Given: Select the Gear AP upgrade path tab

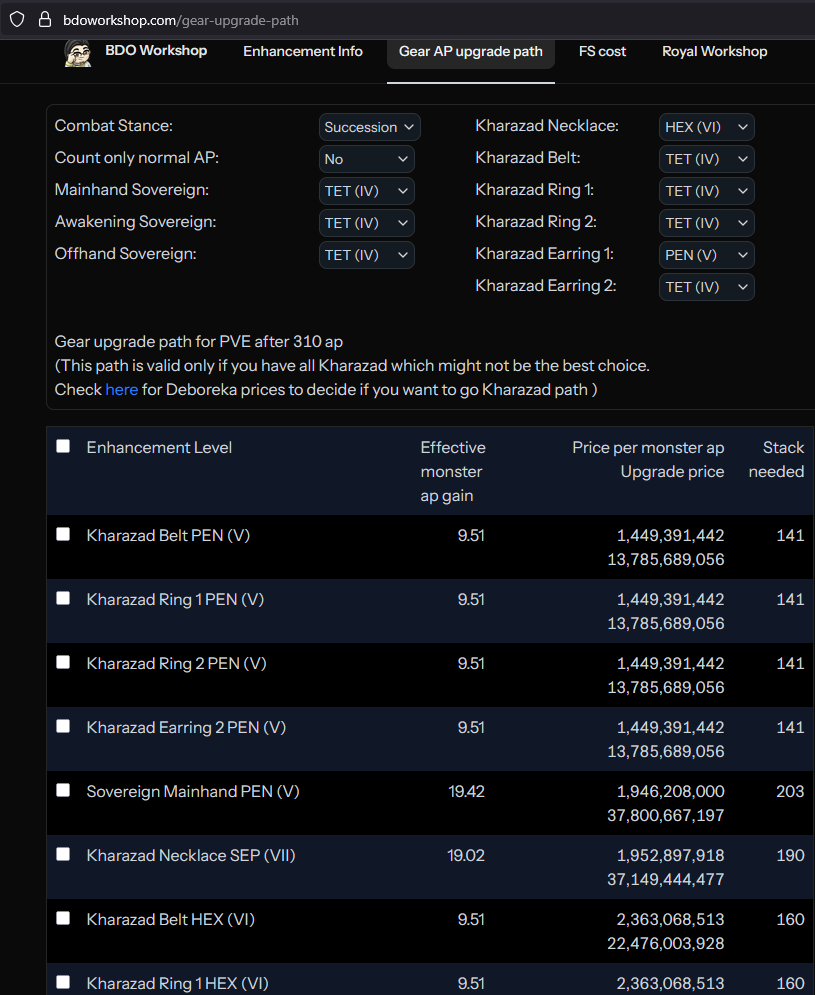Looking at the screenshot, I should [x=470, y=51].
